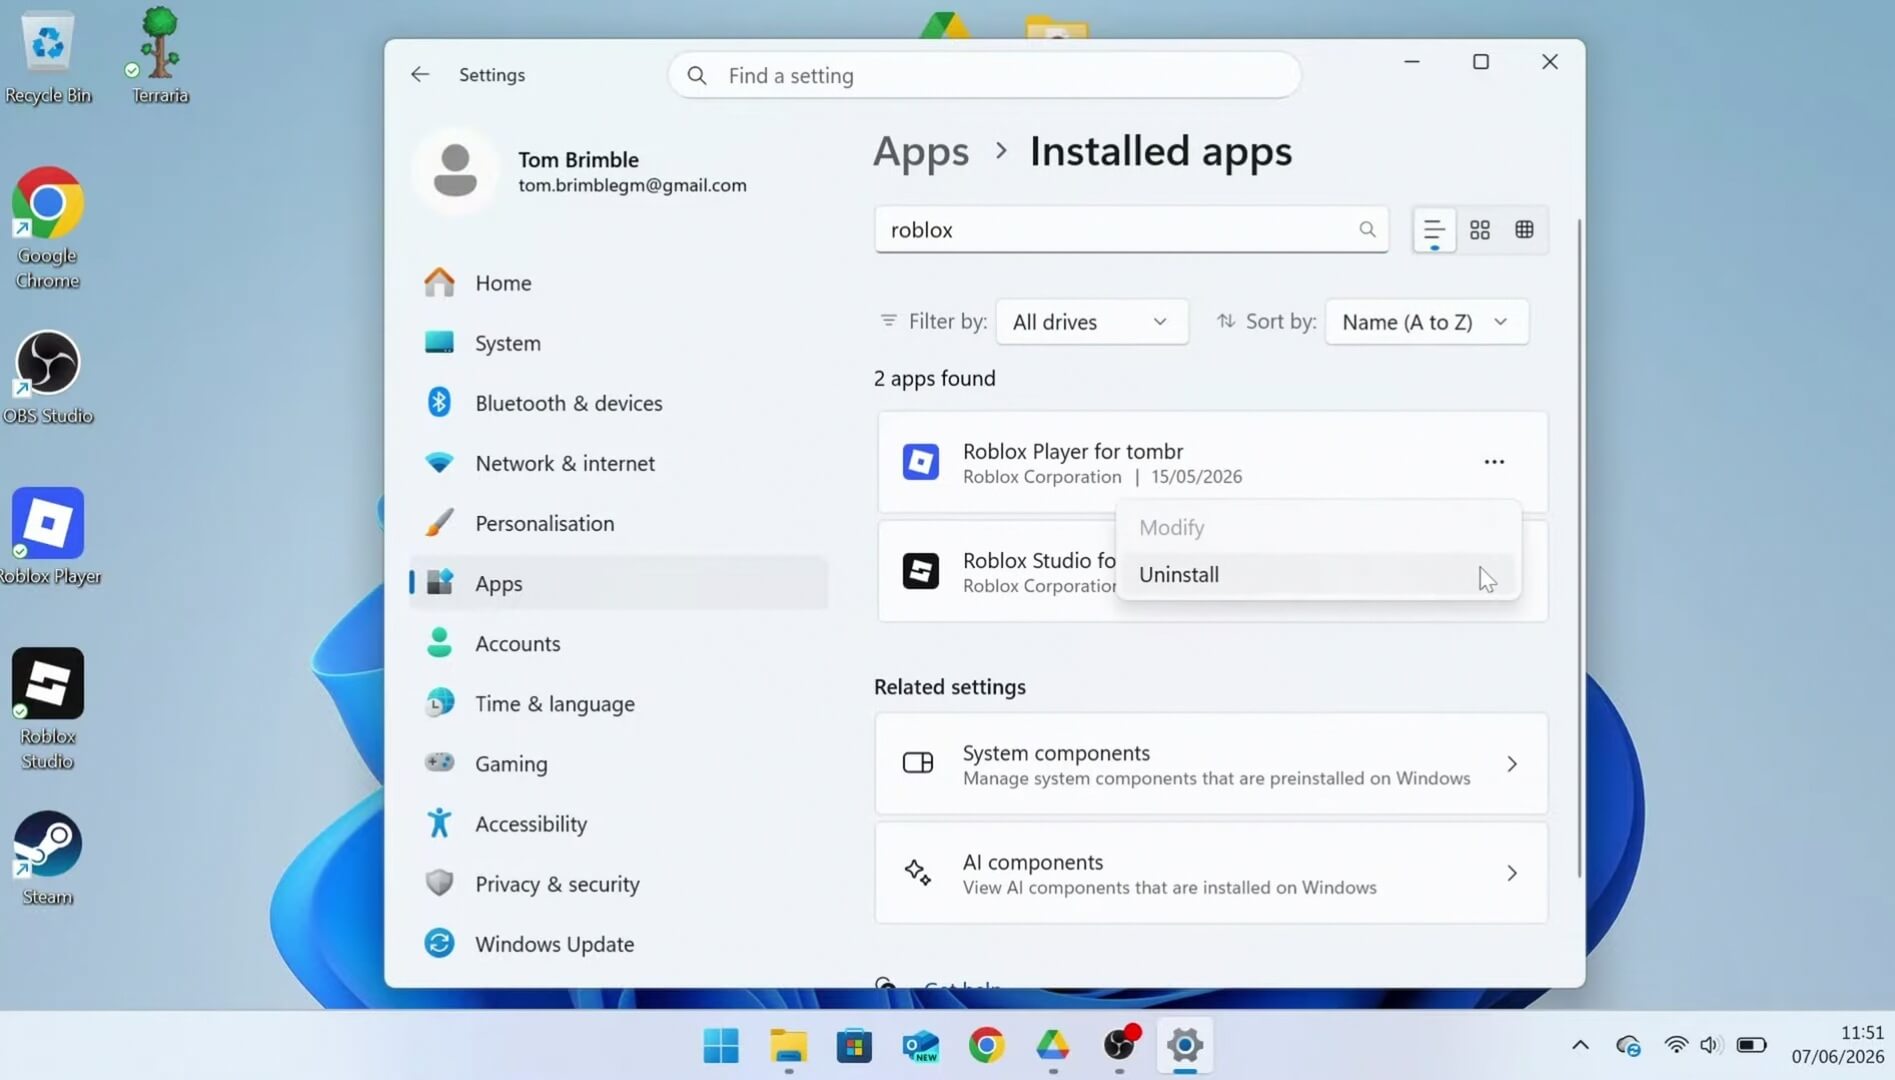Select Accounts in the sidebar
1895x1080 pixels.
pyautogui.click(x=619, y=643)
